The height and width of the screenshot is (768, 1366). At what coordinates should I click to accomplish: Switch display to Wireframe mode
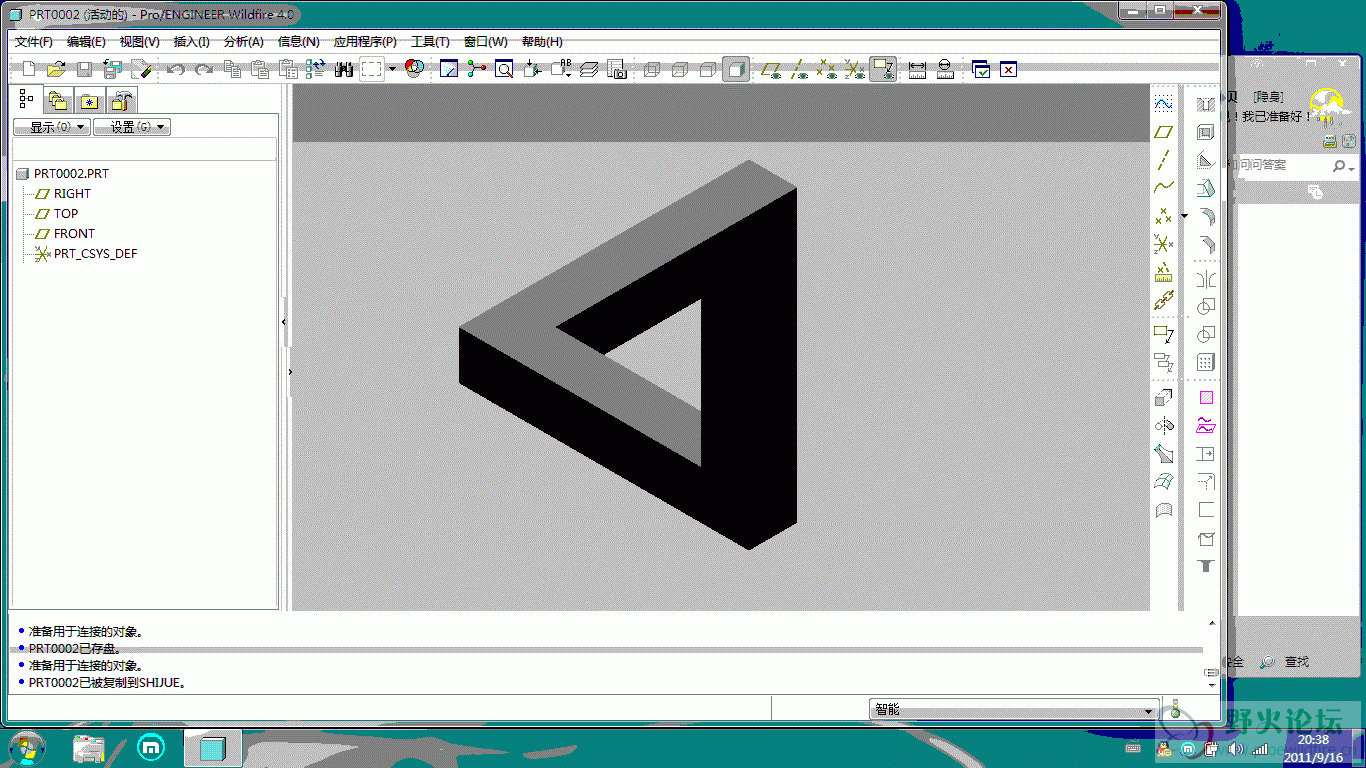653,69
